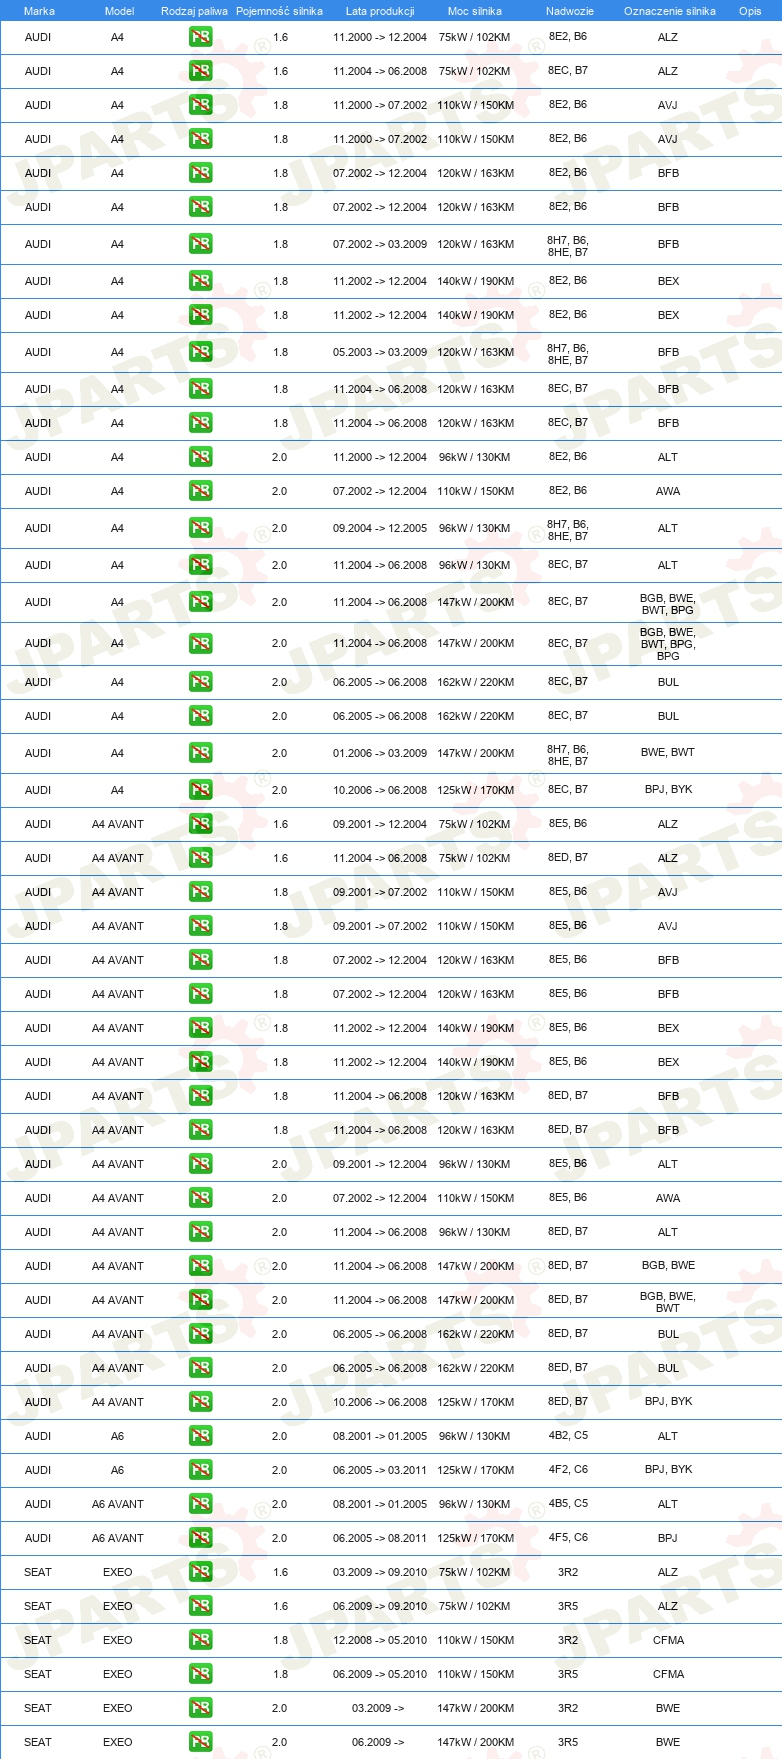Click engine code BPJ in A6 Avant row

click(668, 1538)
